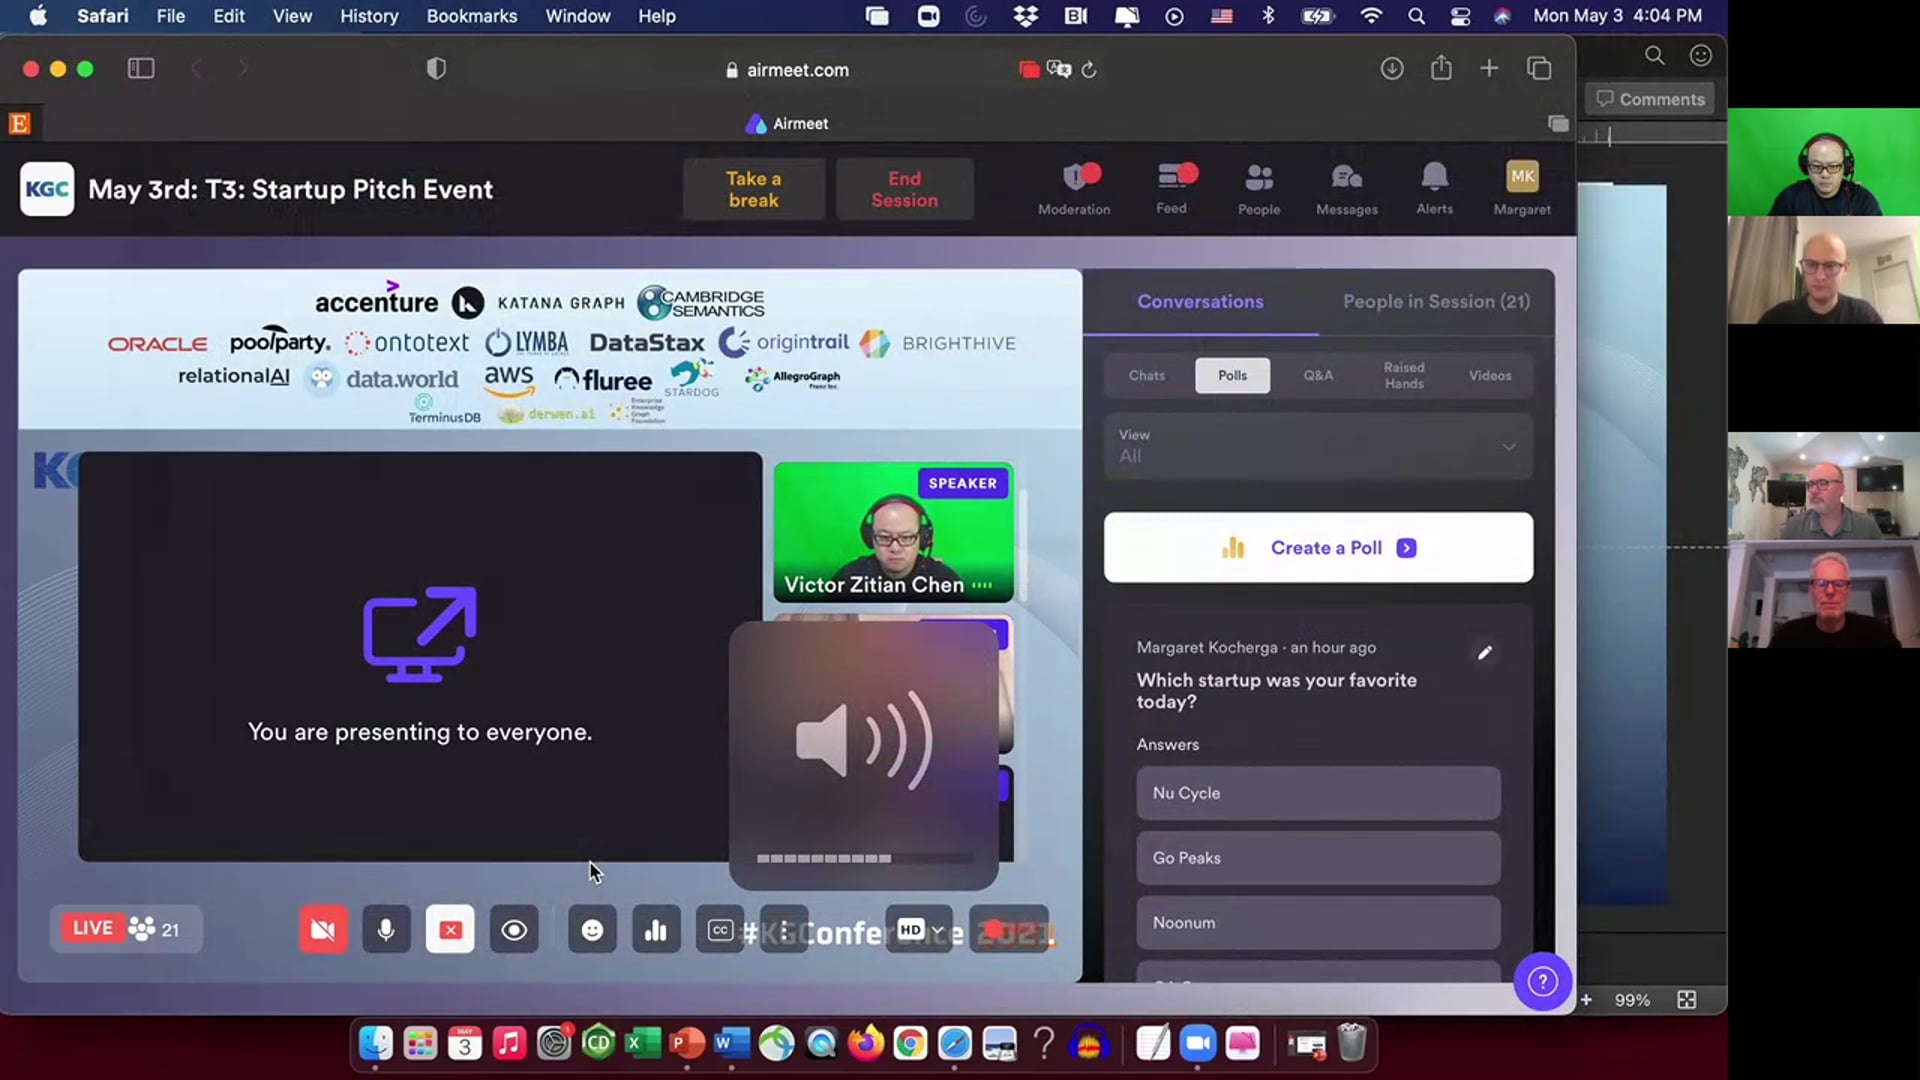Image resolution: width=1920 pixels, height=1080 pixels.
Task: Click the purple help question mark
Action: (1542, 982)
